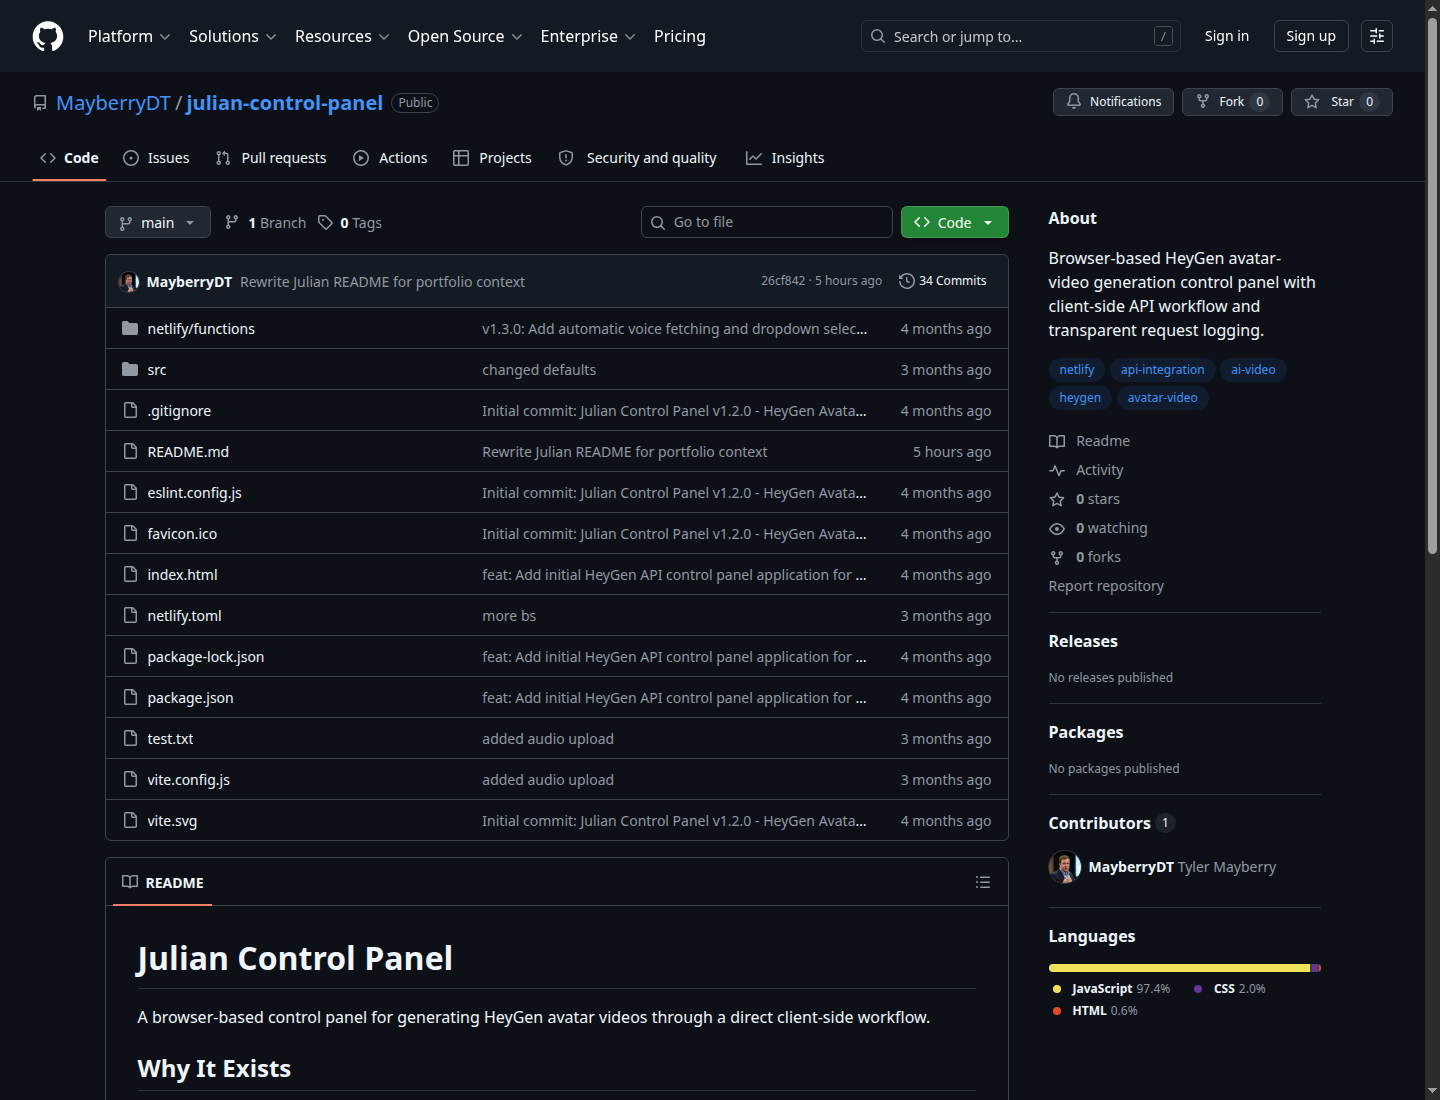Click the ai-video topic tag
Screen dimensions: 1440x1100
pos(1253,370)
